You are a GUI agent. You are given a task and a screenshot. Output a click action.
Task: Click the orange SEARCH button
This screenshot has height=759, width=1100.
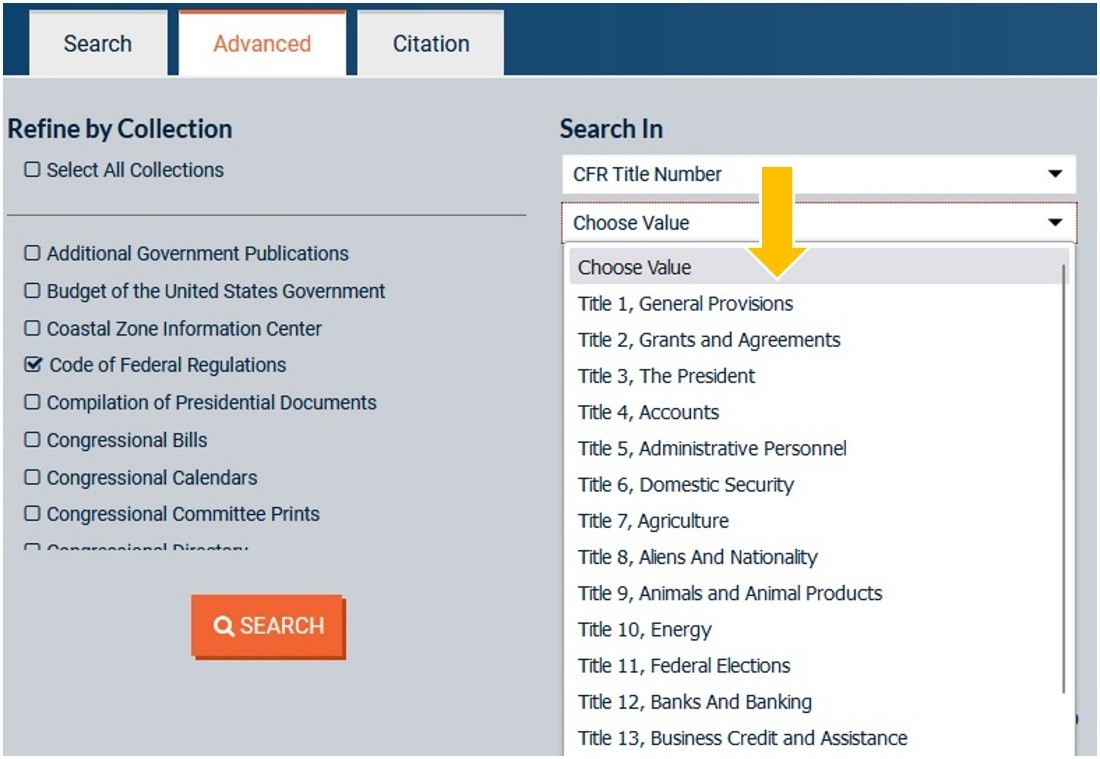(x=267, y=626)
